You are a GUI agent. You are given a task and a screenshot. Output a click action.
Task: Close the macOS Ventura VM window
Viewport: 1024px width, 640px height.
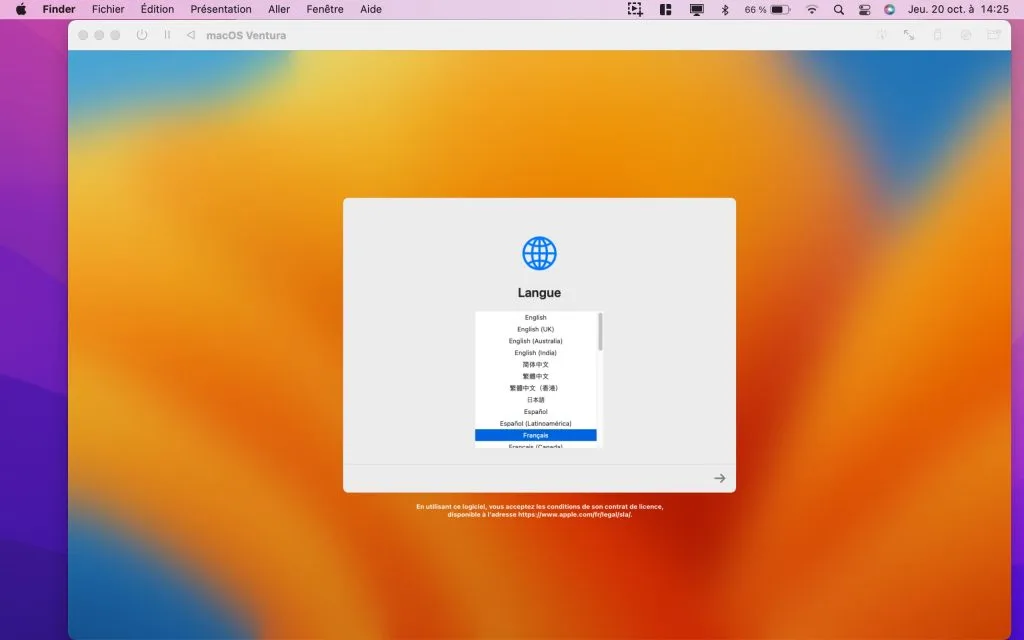[83, 35]
